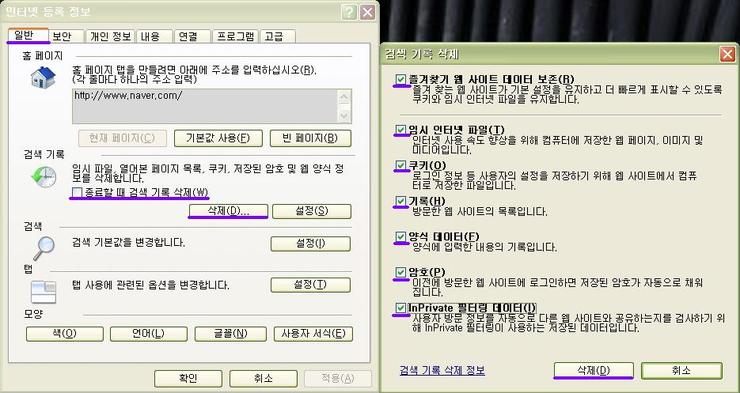The height and width of the screenshot is (393, 740).
Task: Click 삭제 button in delete history dialog
Action: (x=593, y=370)
